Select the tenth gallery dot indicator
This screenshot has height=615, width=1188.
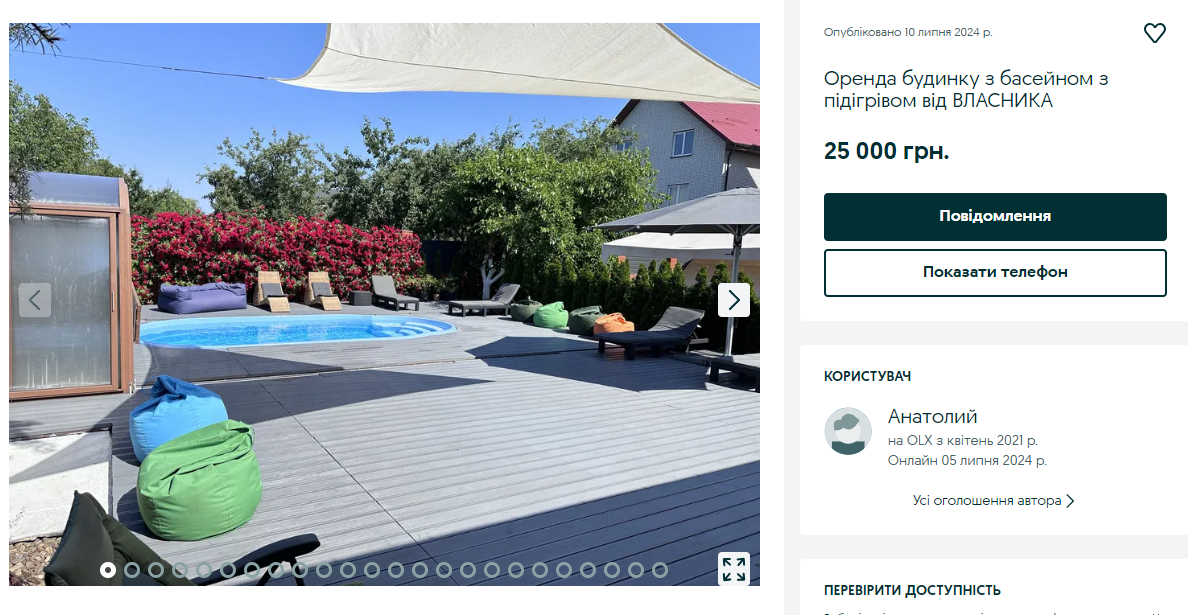324,570
